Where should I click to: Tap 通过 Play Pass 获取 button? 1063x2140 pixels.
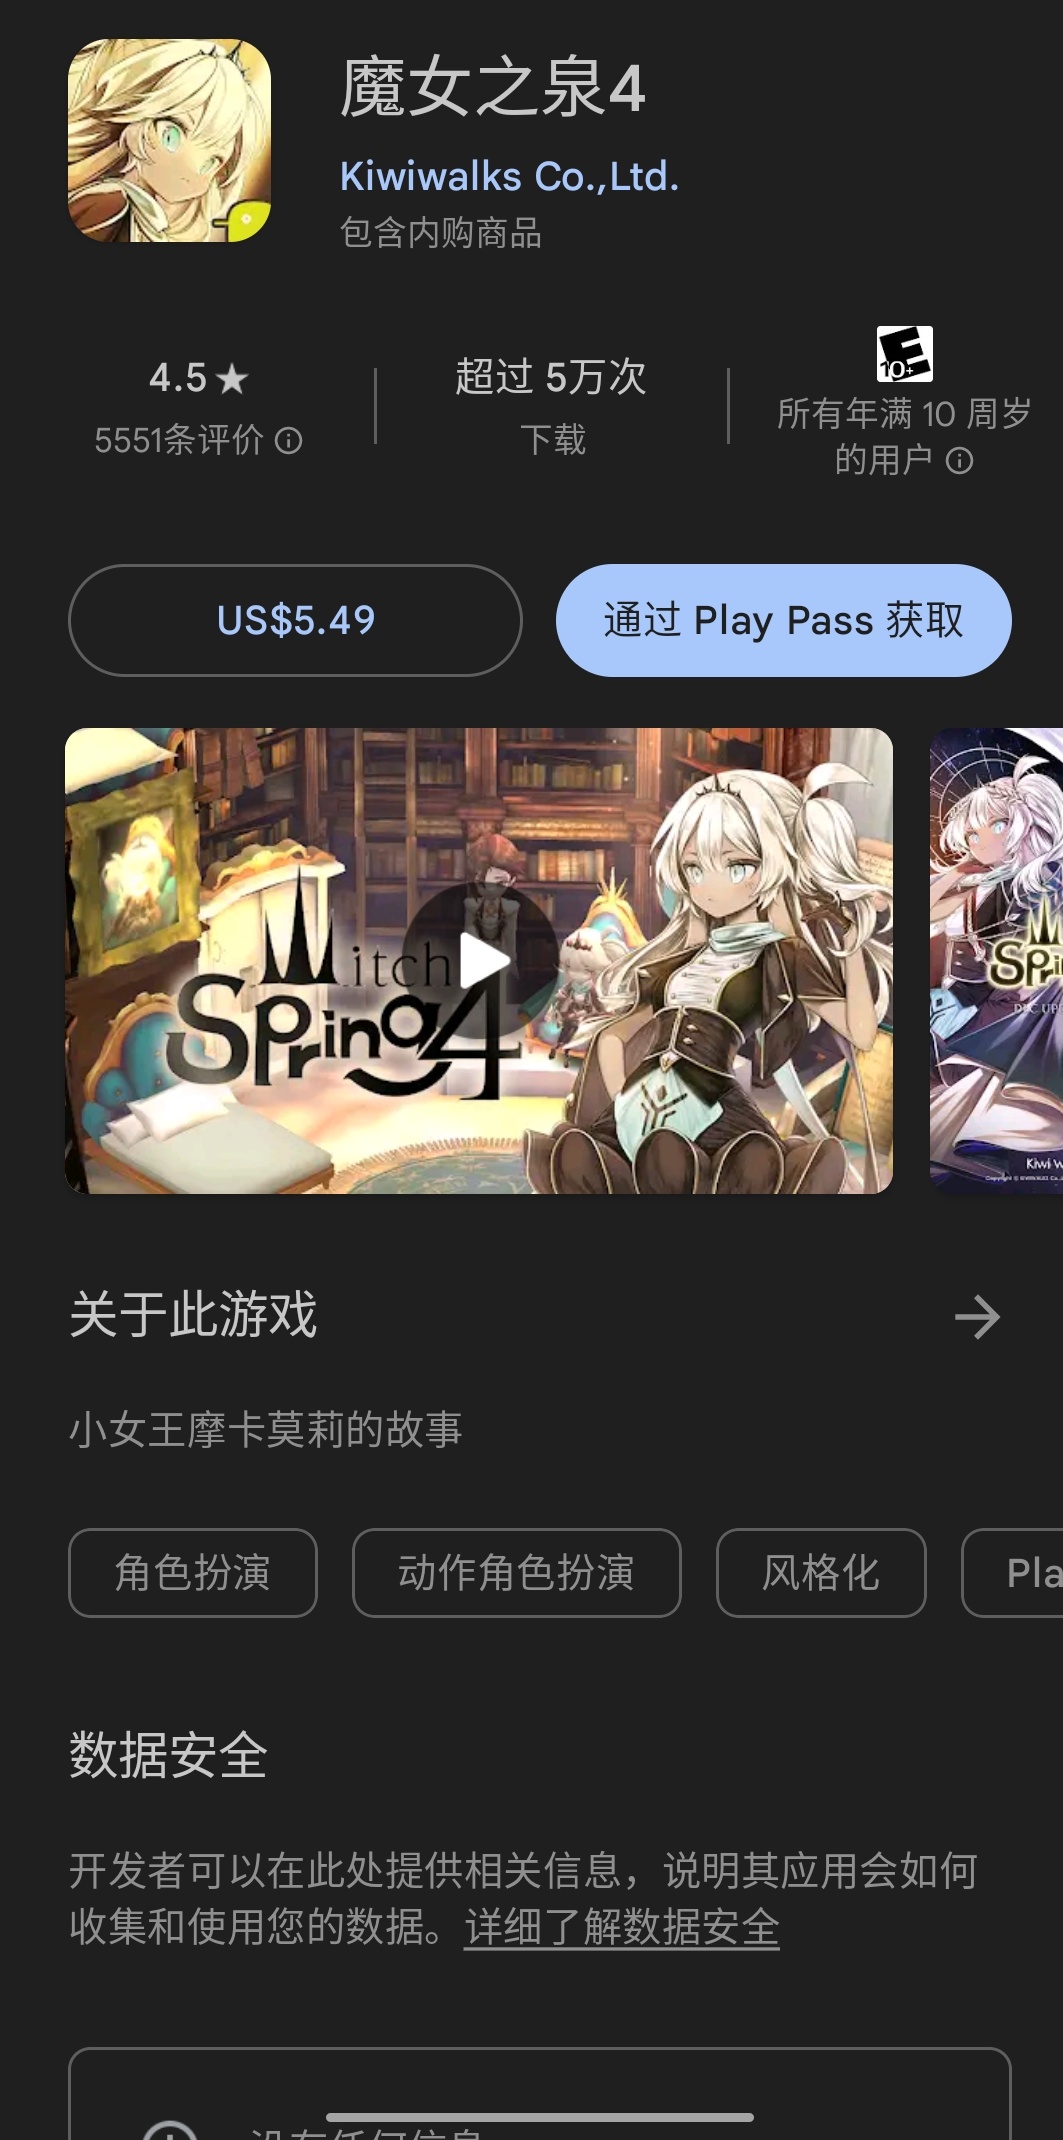click(783, 620)
